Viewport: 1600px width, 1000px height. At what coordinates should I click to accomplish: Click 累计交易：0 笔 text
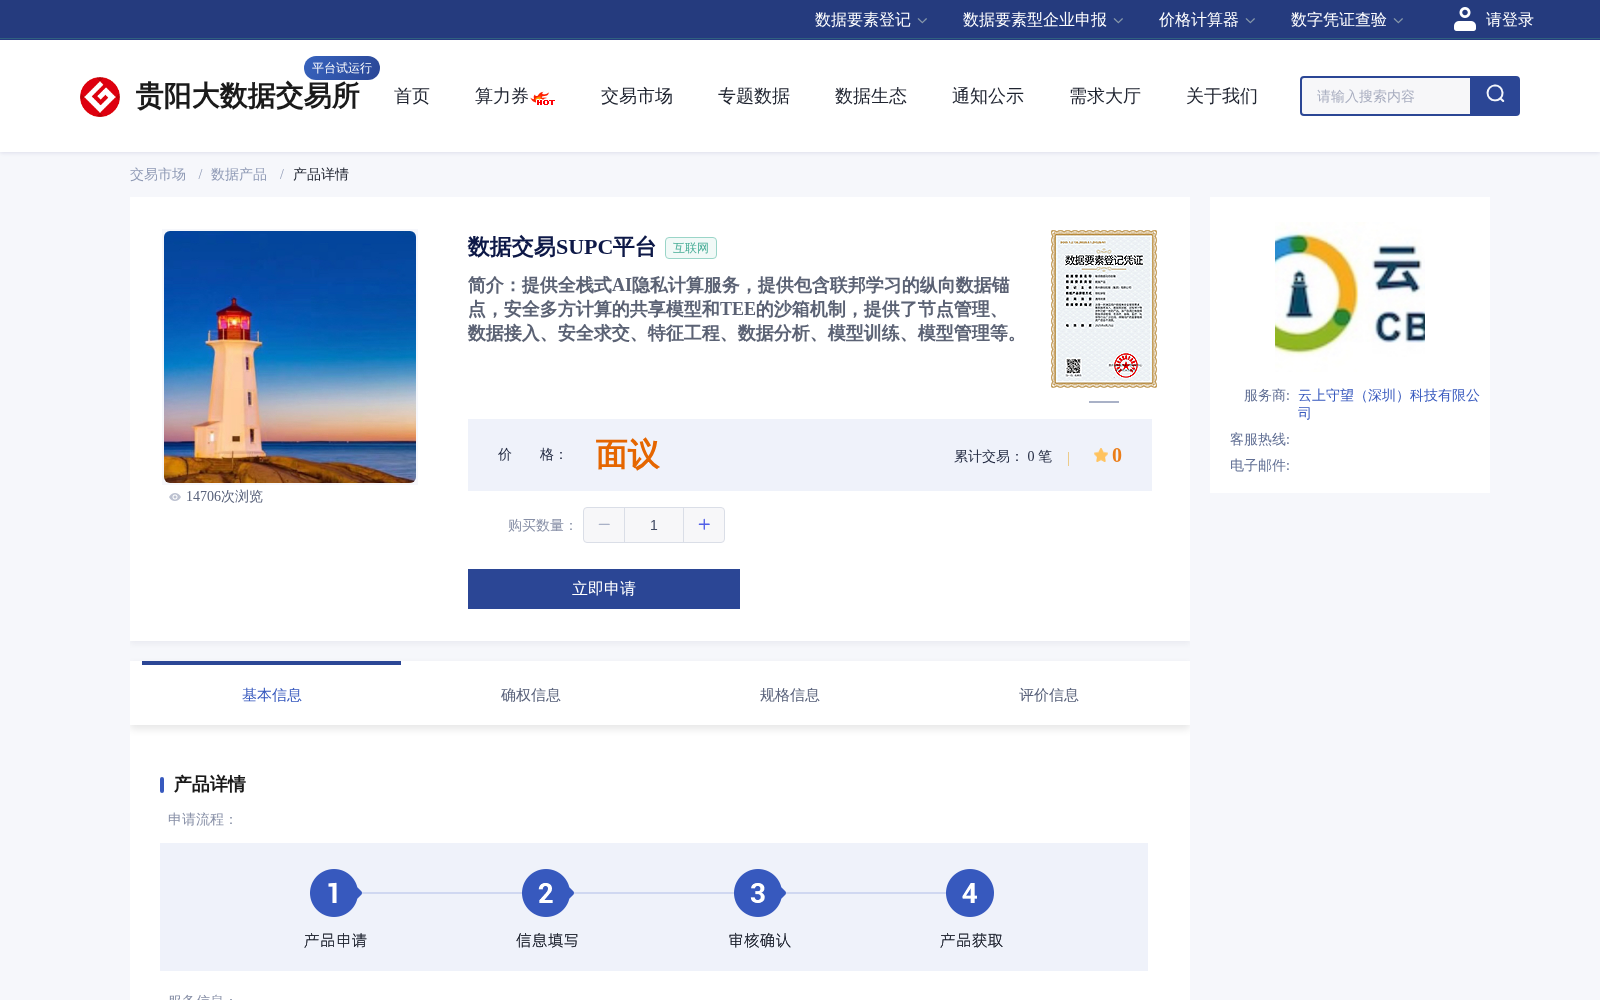[x=1003, y=456]
